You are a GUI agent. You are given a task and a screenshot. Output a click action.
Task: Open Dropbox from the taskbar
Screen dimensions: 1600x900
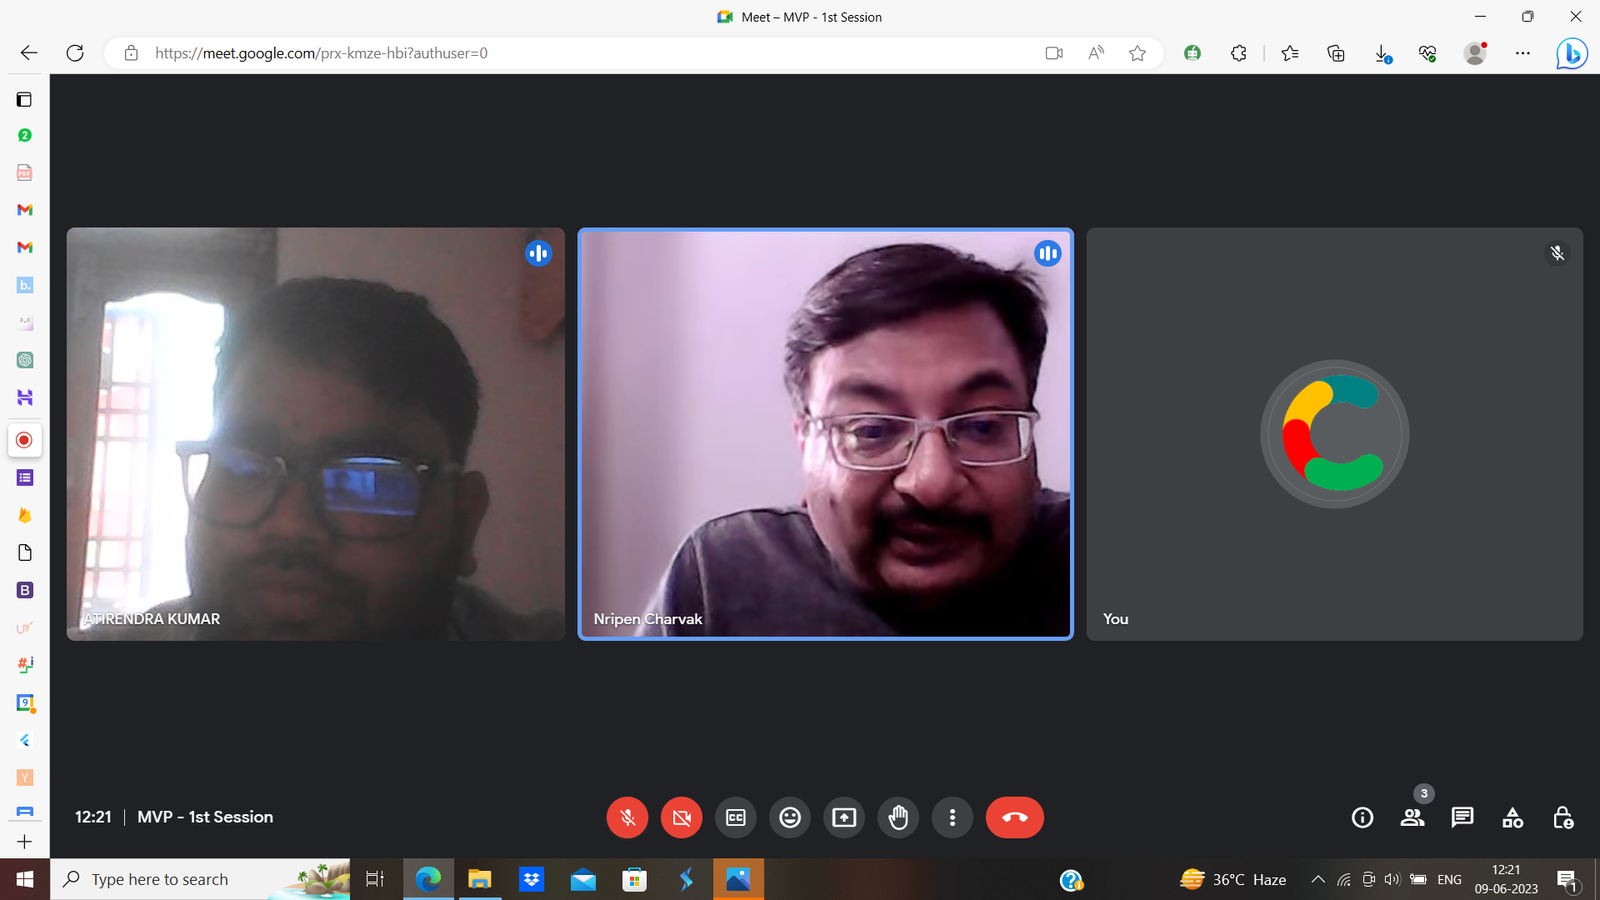pyautogui.click(x=532, y=879)
